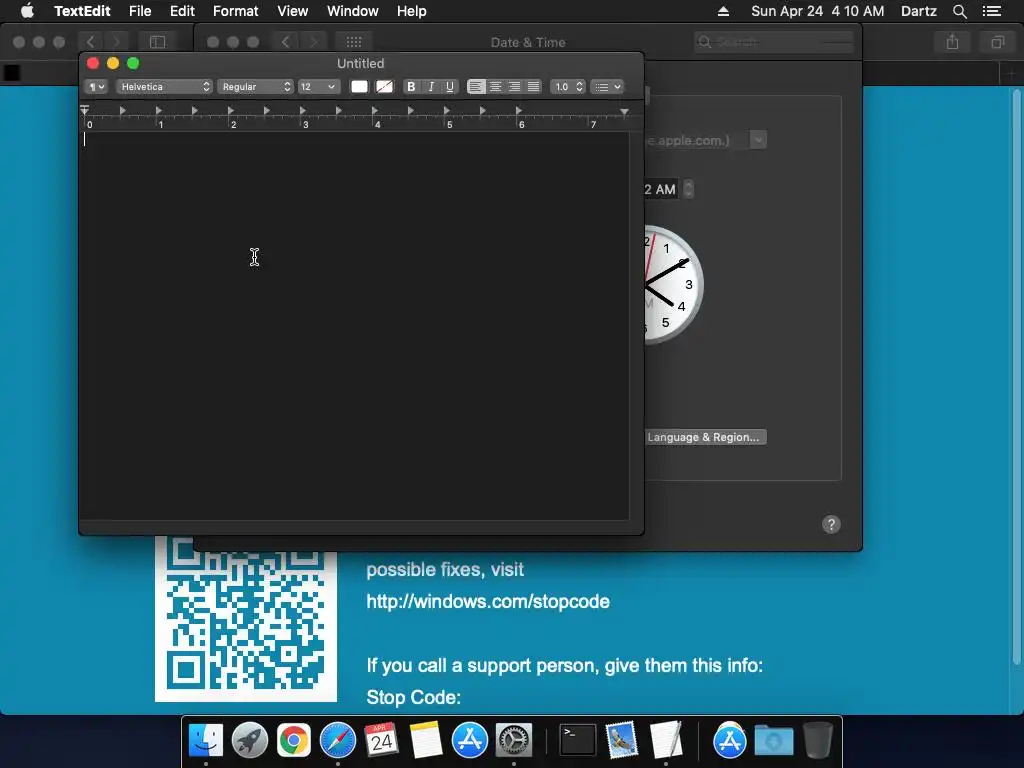
Task: Open time server dropdown in Date & Time
Action: (758, 140)
